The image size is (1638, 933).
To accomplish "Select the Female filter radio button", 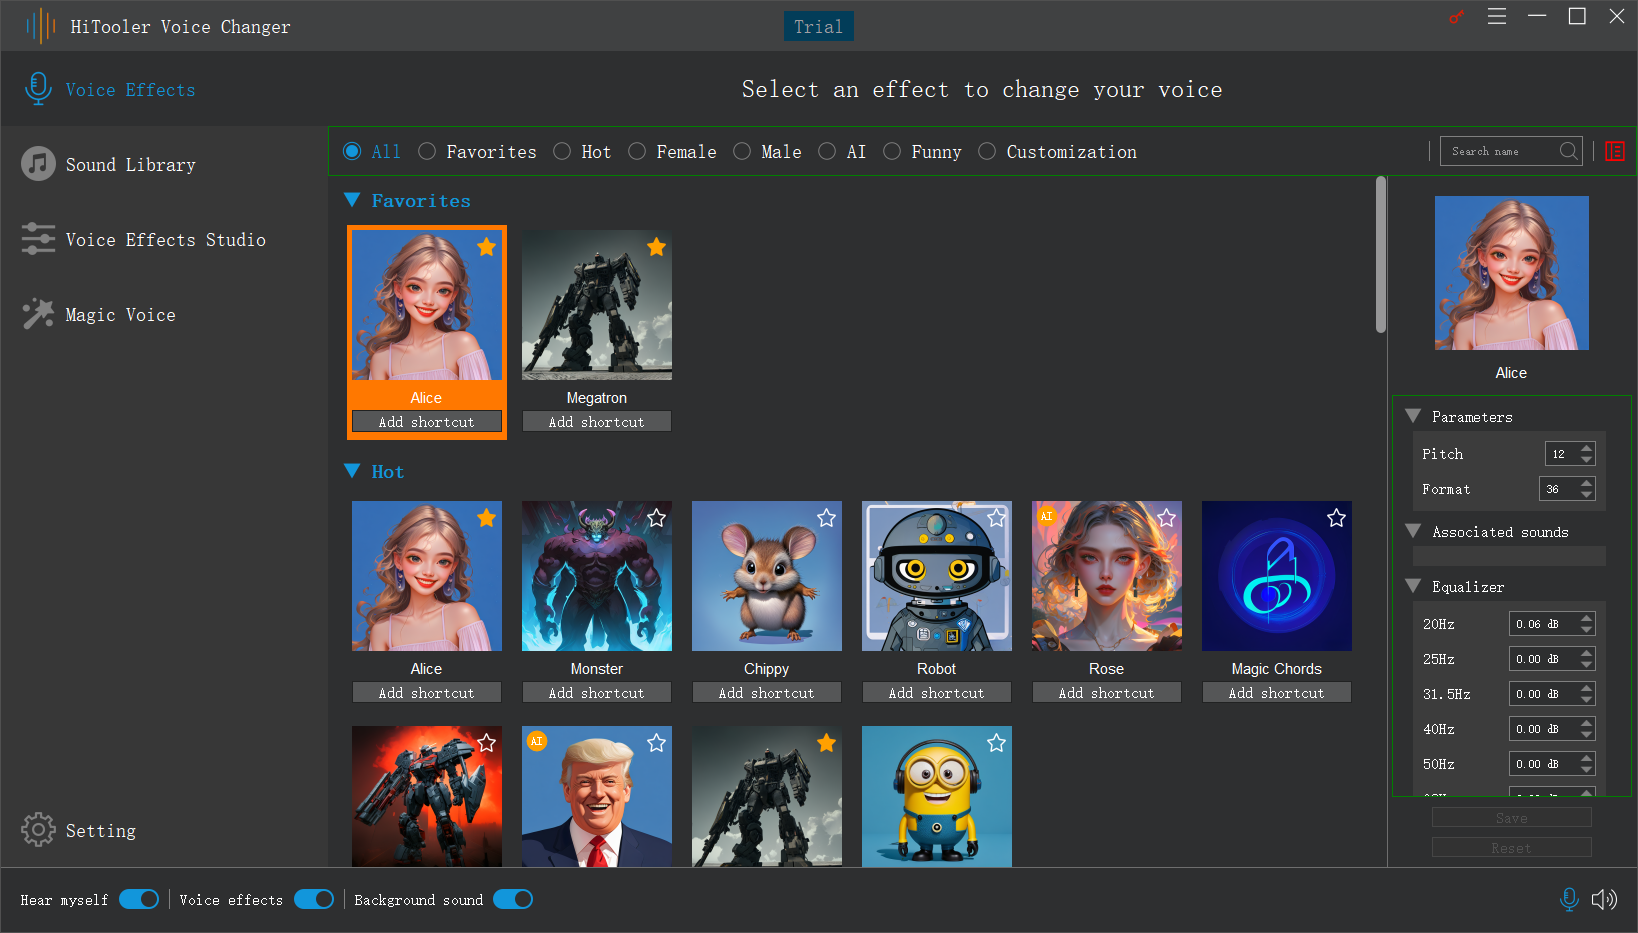I will coord(637,151).
